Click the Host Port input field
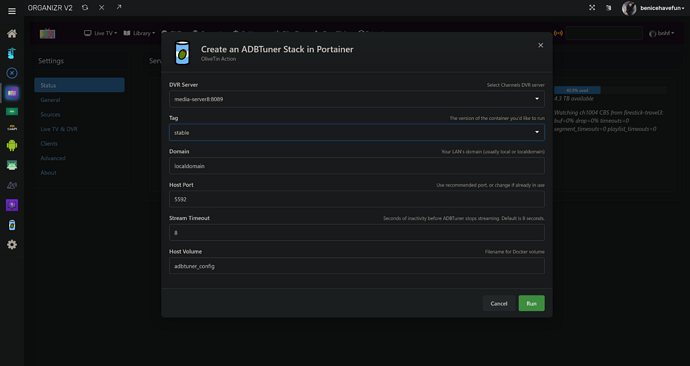The image size is (690, 366). (x=357, y=199)
